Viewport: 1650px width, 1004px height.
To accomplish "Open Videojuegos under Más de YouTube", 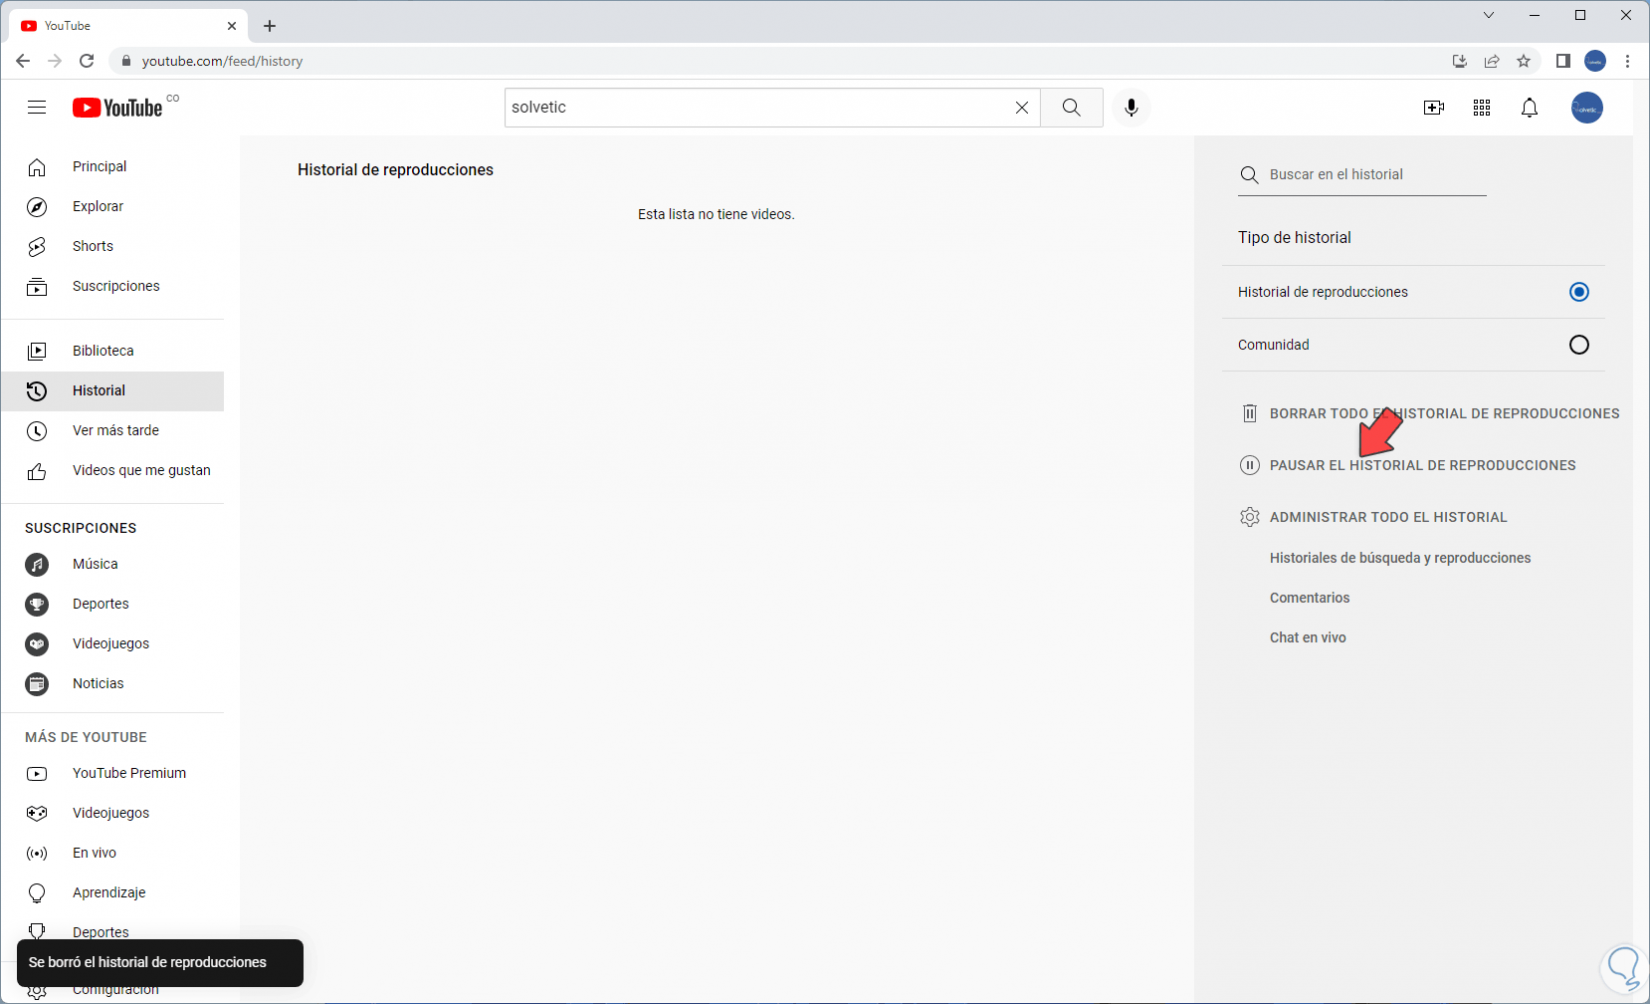I will point(113,813).
